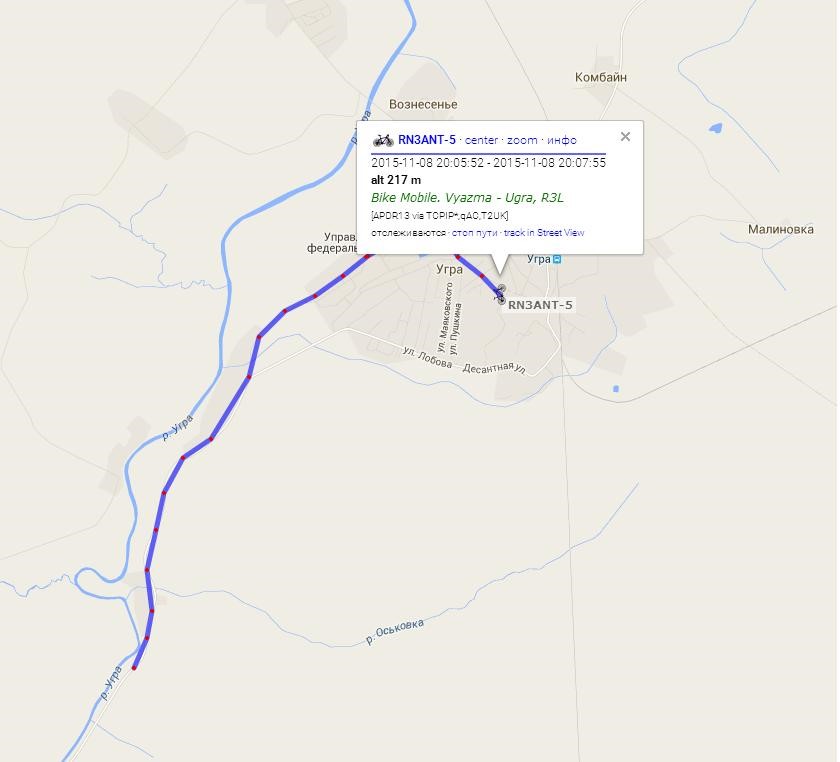Close the RN3ANT-5 info popup
This screenshot has width=840, height=762.
coord(625,137)
